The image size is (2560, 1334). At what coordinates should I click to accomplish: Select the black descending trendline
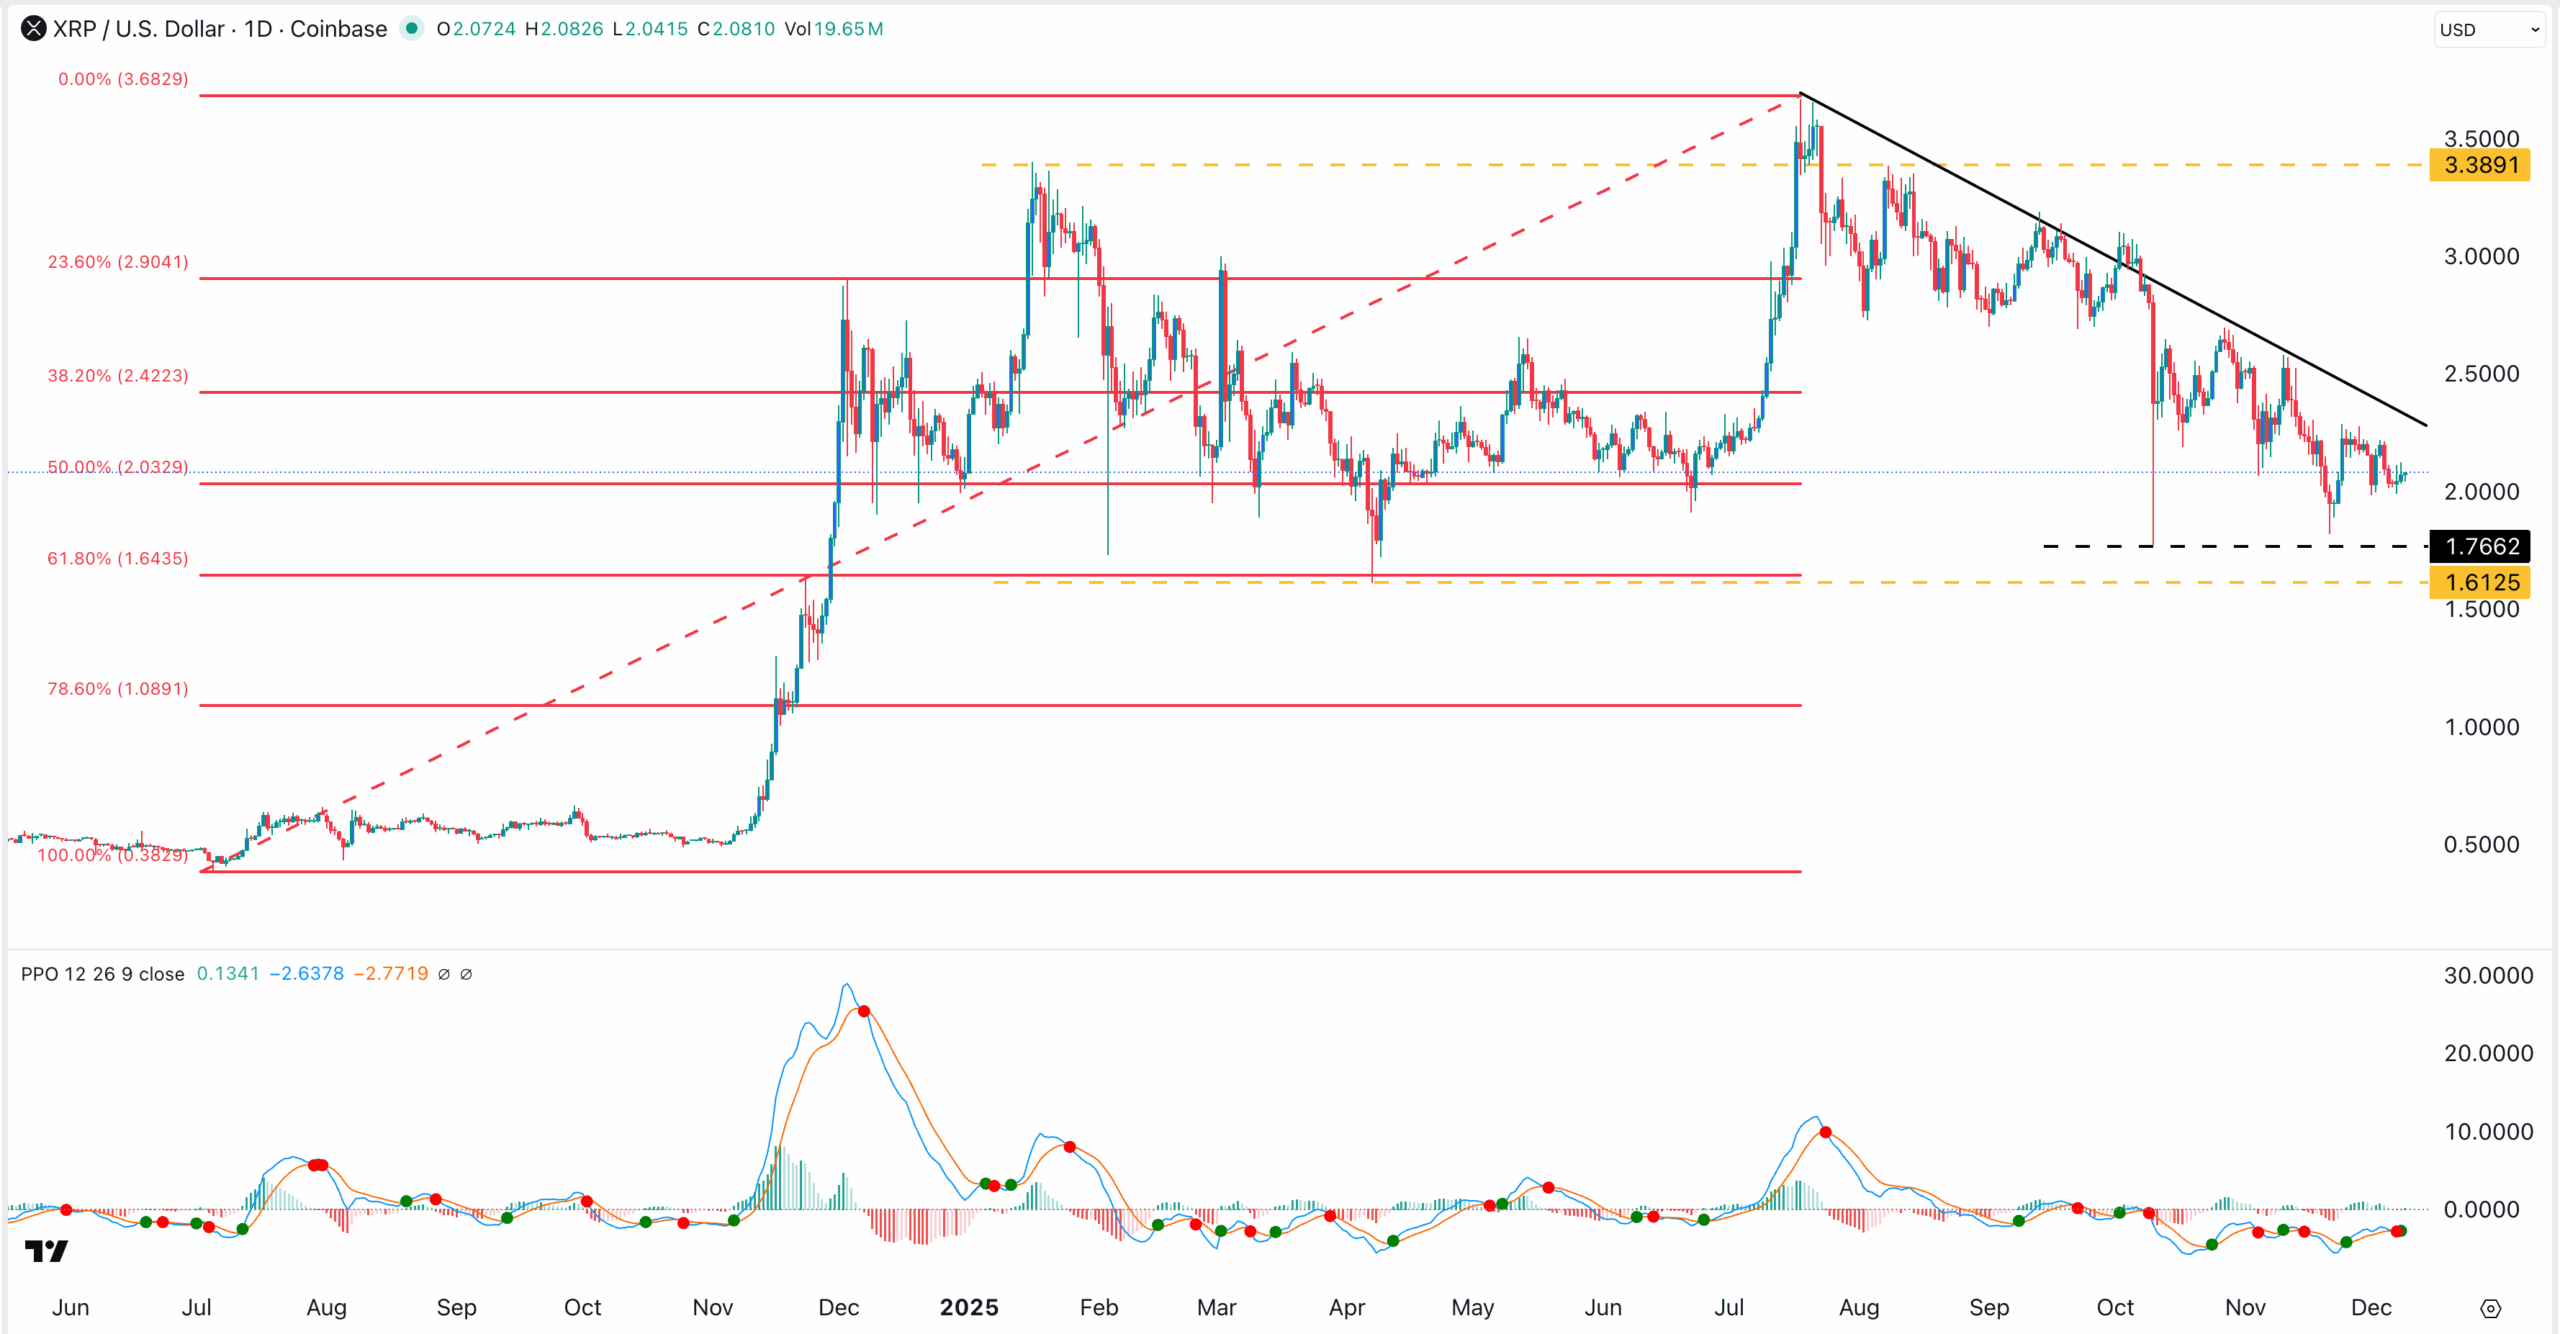[x=2113, y=259]
